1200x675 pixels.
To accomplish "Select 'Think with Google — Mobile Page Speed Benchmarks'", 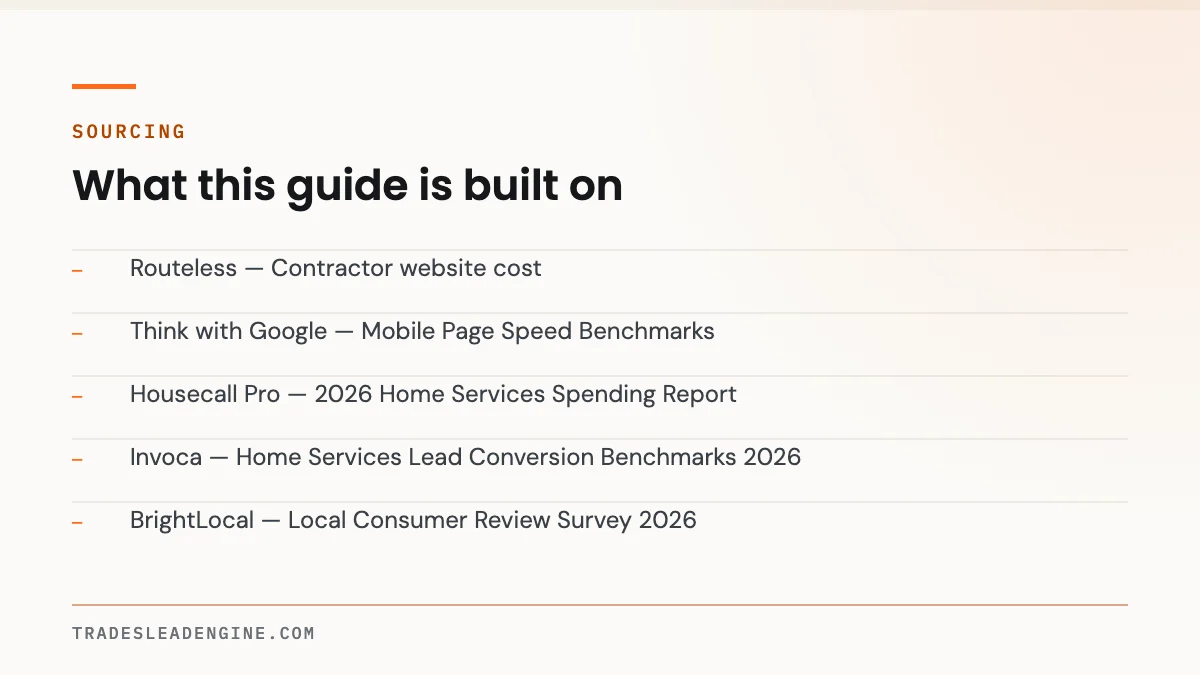I will [422, 331].
